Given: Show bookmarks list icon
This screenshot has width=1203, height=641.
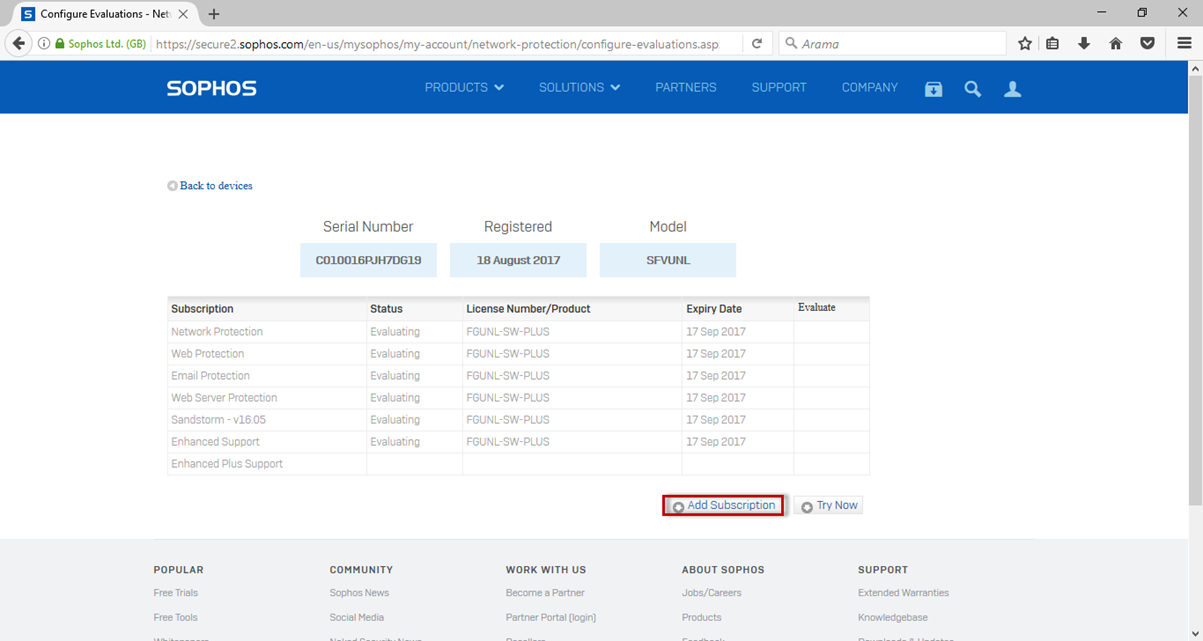Looking at the screenshot, I should coord(1053,44).
